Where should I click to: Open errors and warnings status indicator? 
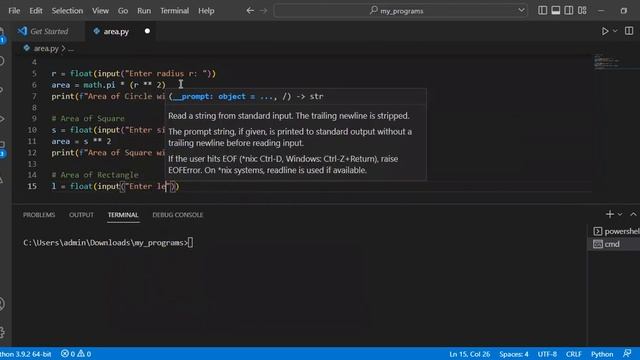pyautogui.click(x=76, y=354)
